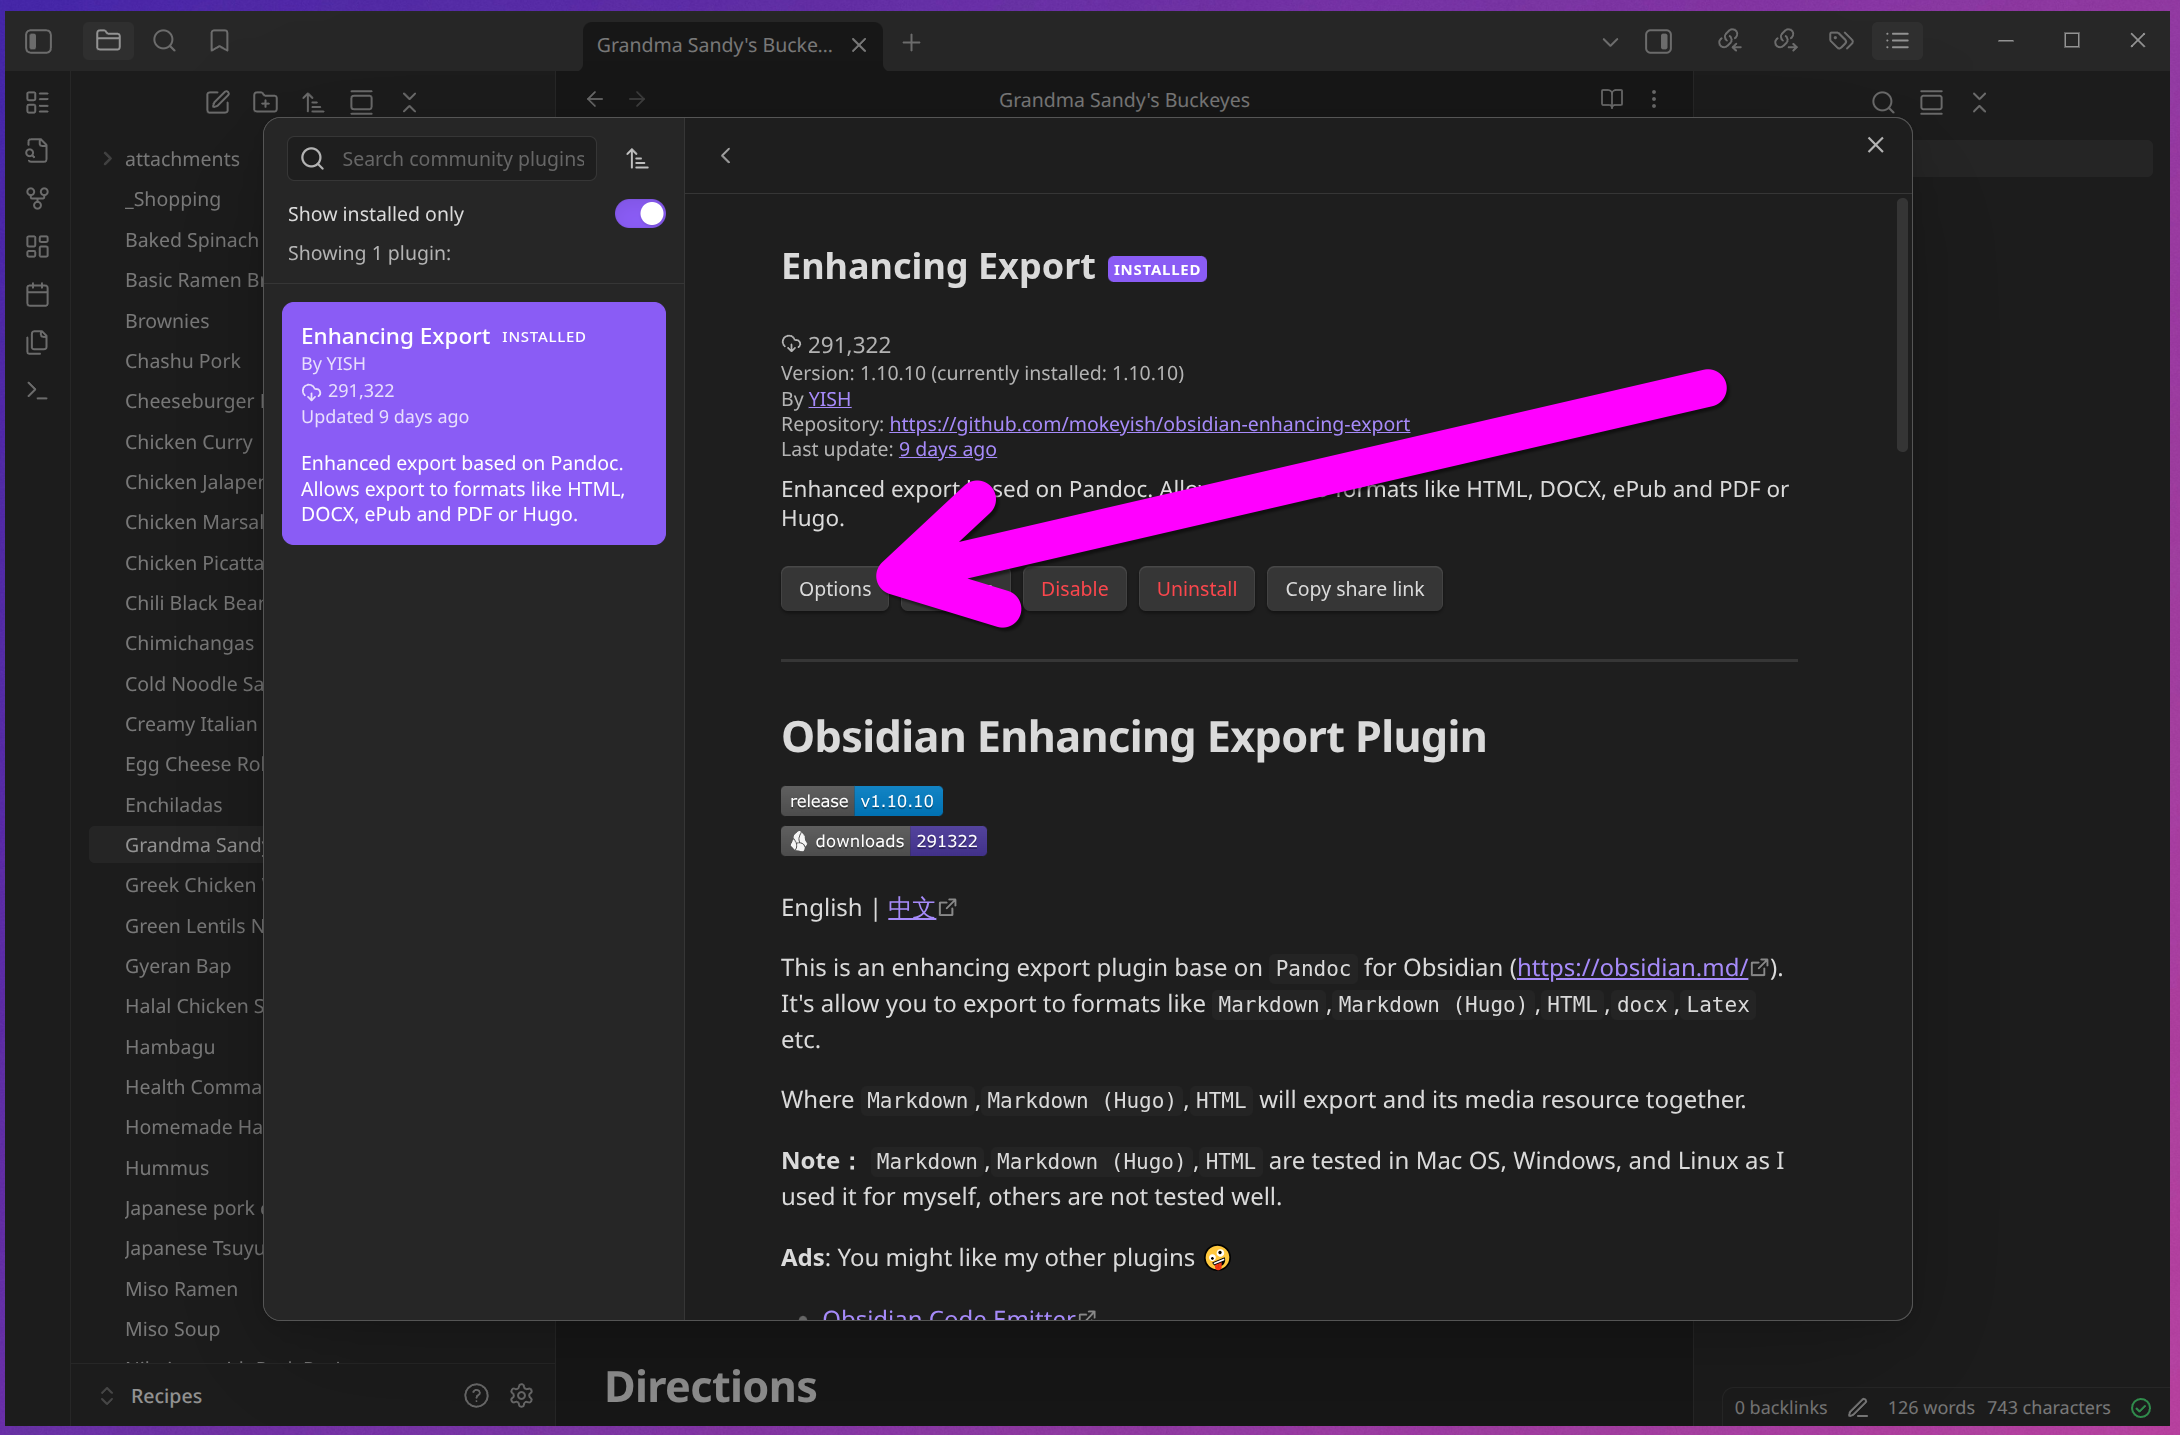Create a new note icon

click(x=217, y=102)
